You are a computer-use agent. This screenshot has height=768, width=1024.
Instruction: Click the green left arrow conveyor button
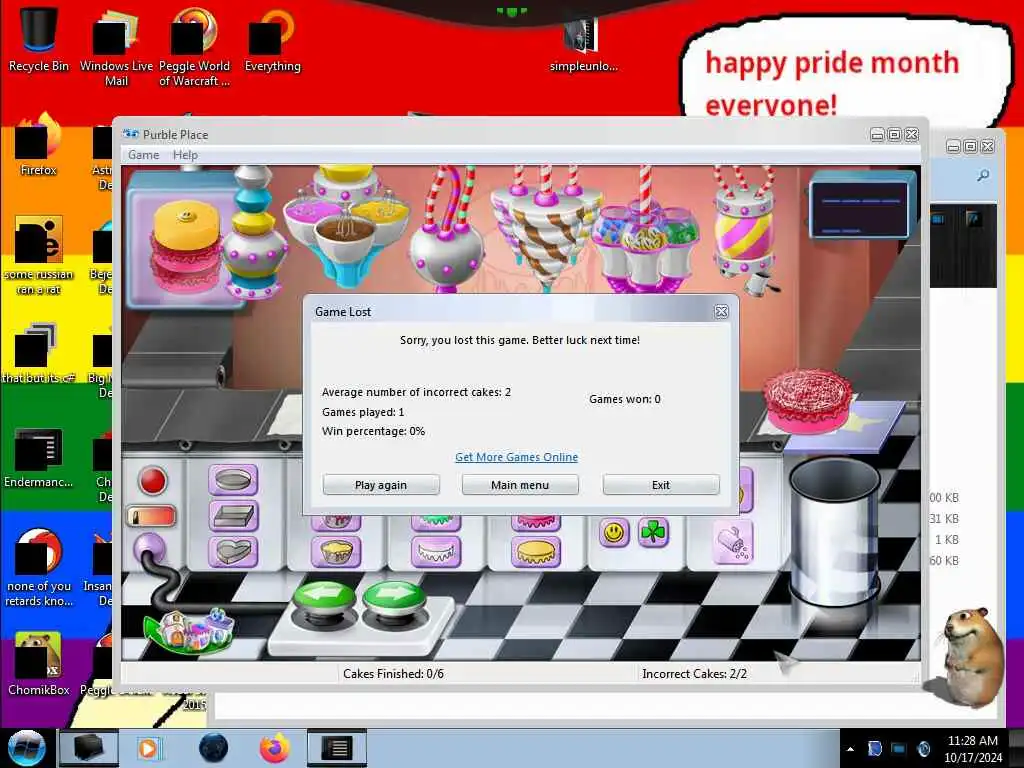tap(325, 598)
